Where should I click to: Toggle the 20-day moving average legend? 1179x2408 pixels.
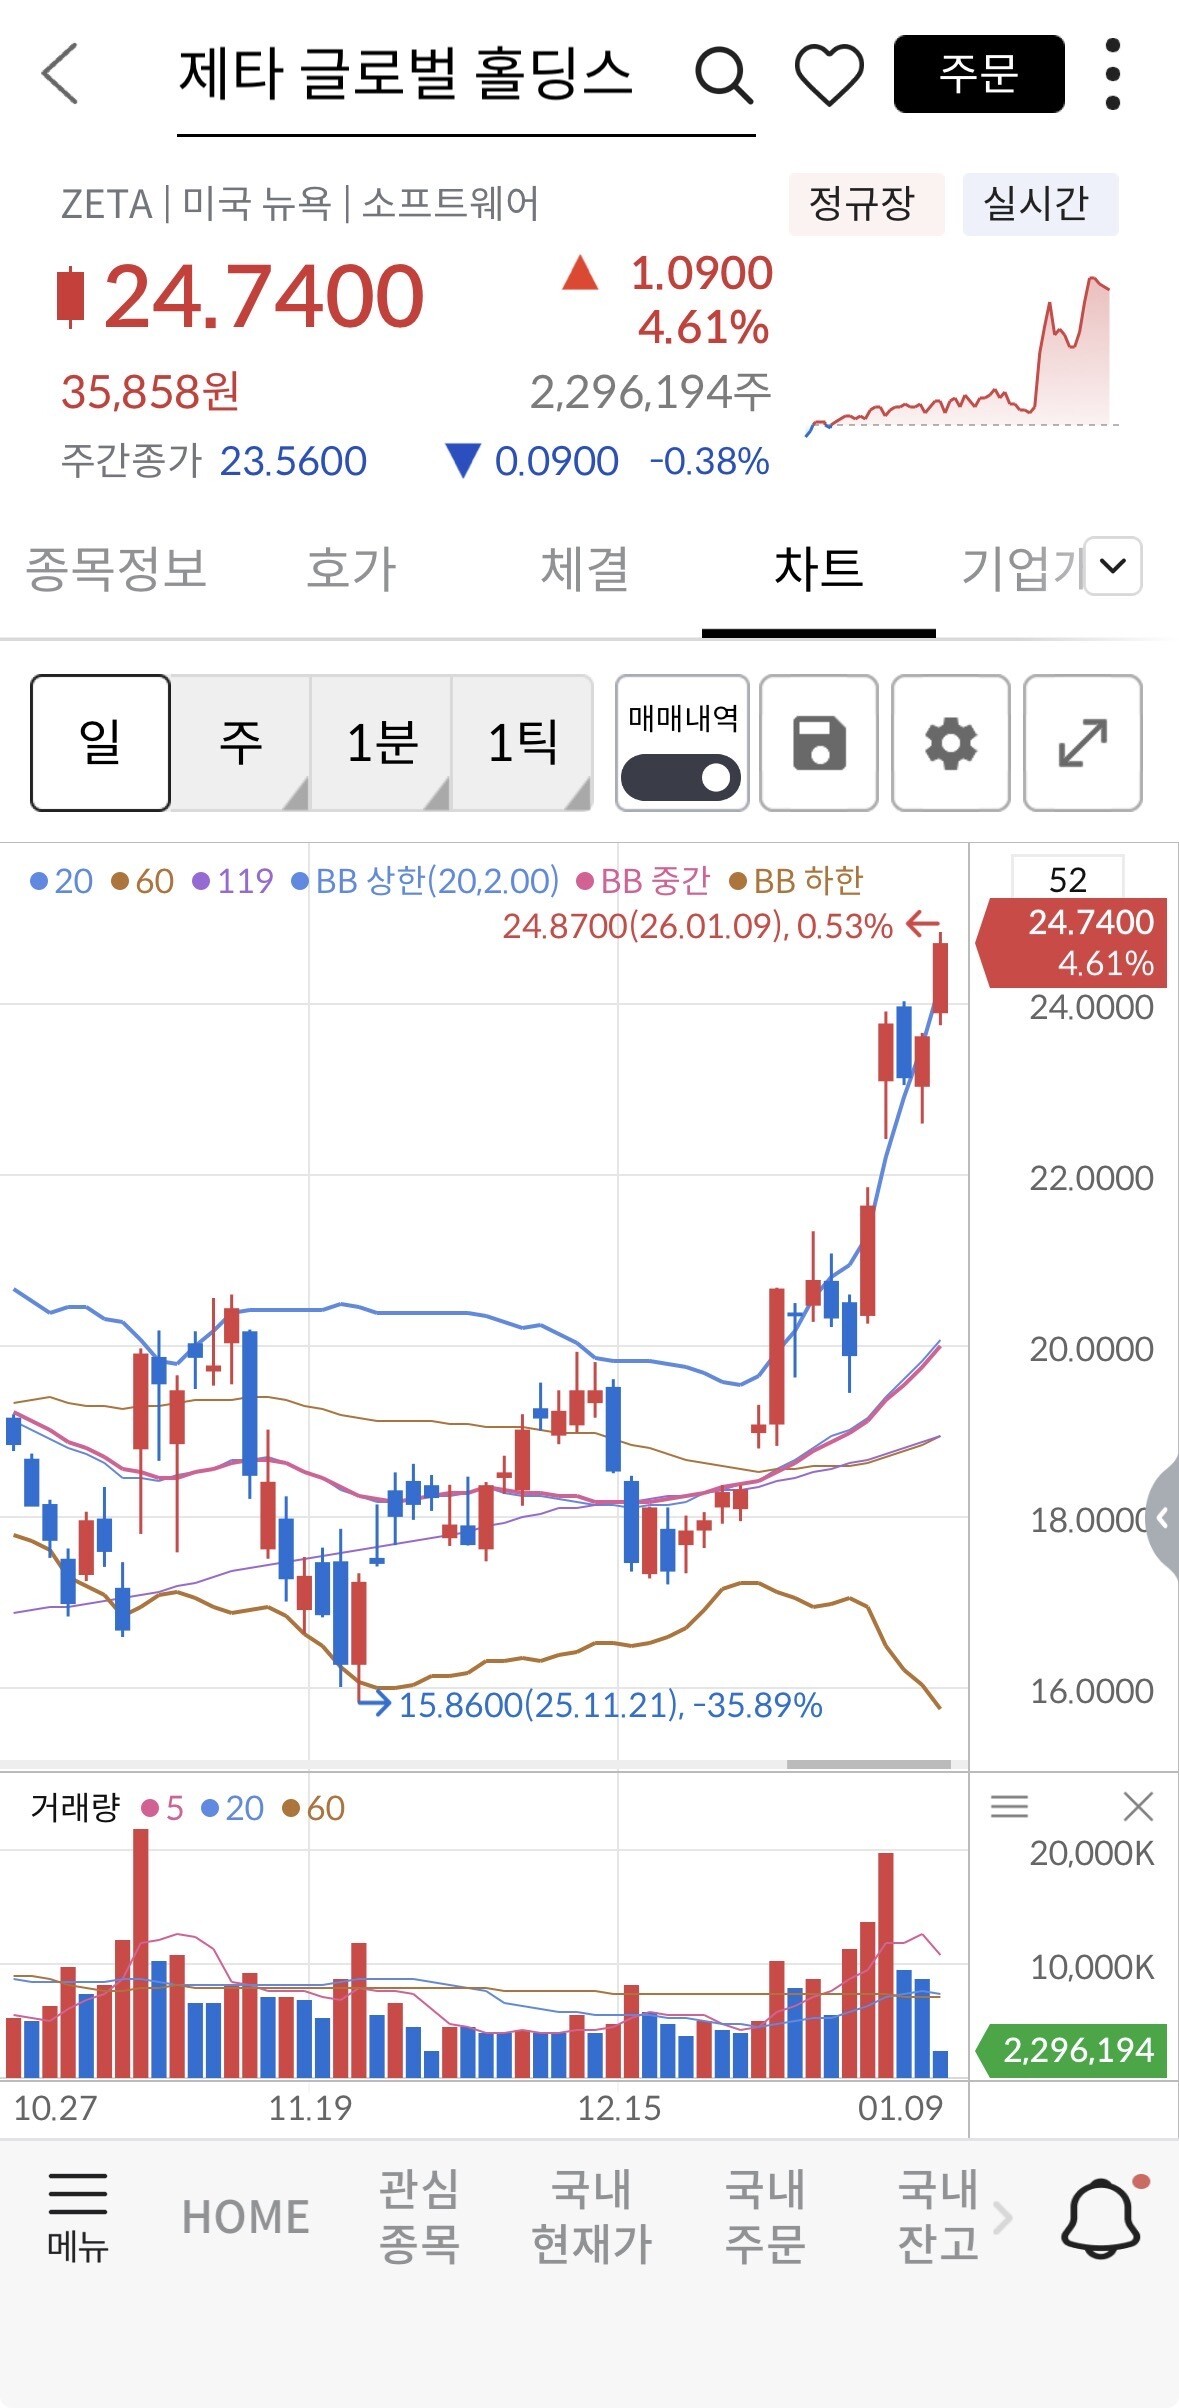[x=62, y=881]
